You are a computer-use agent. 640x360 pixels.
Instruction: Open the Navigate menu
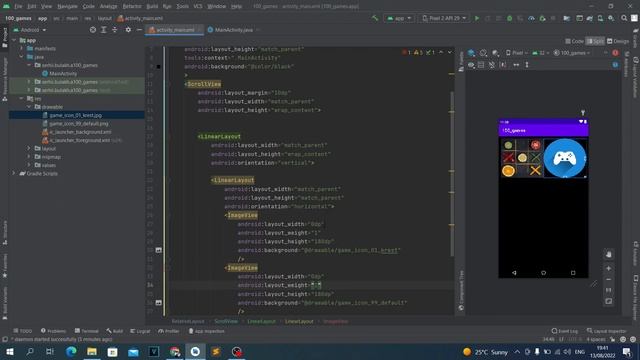point(67,7)
